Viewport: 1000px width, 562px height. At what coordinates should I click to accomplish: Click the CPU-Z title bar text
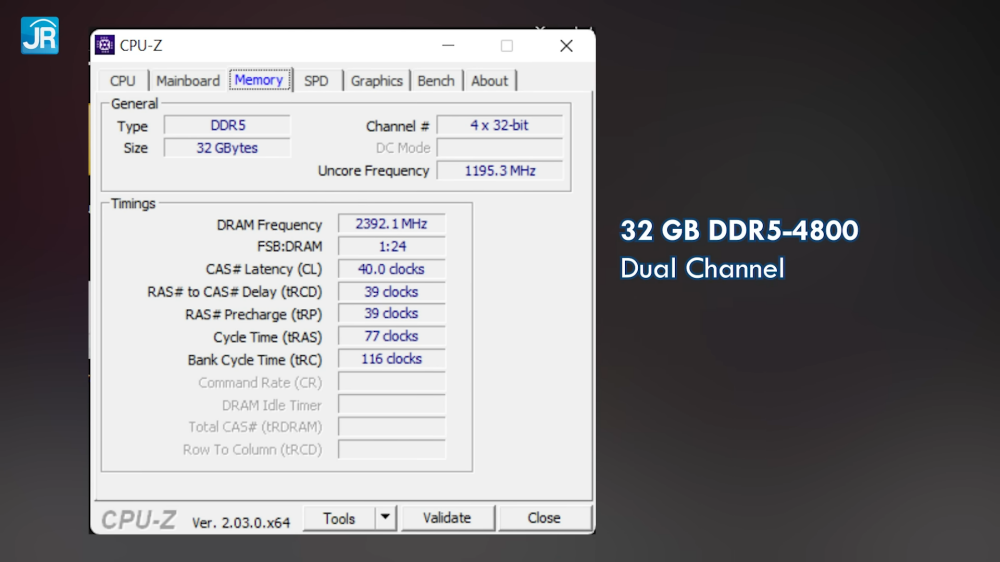(x=141, y=45)
